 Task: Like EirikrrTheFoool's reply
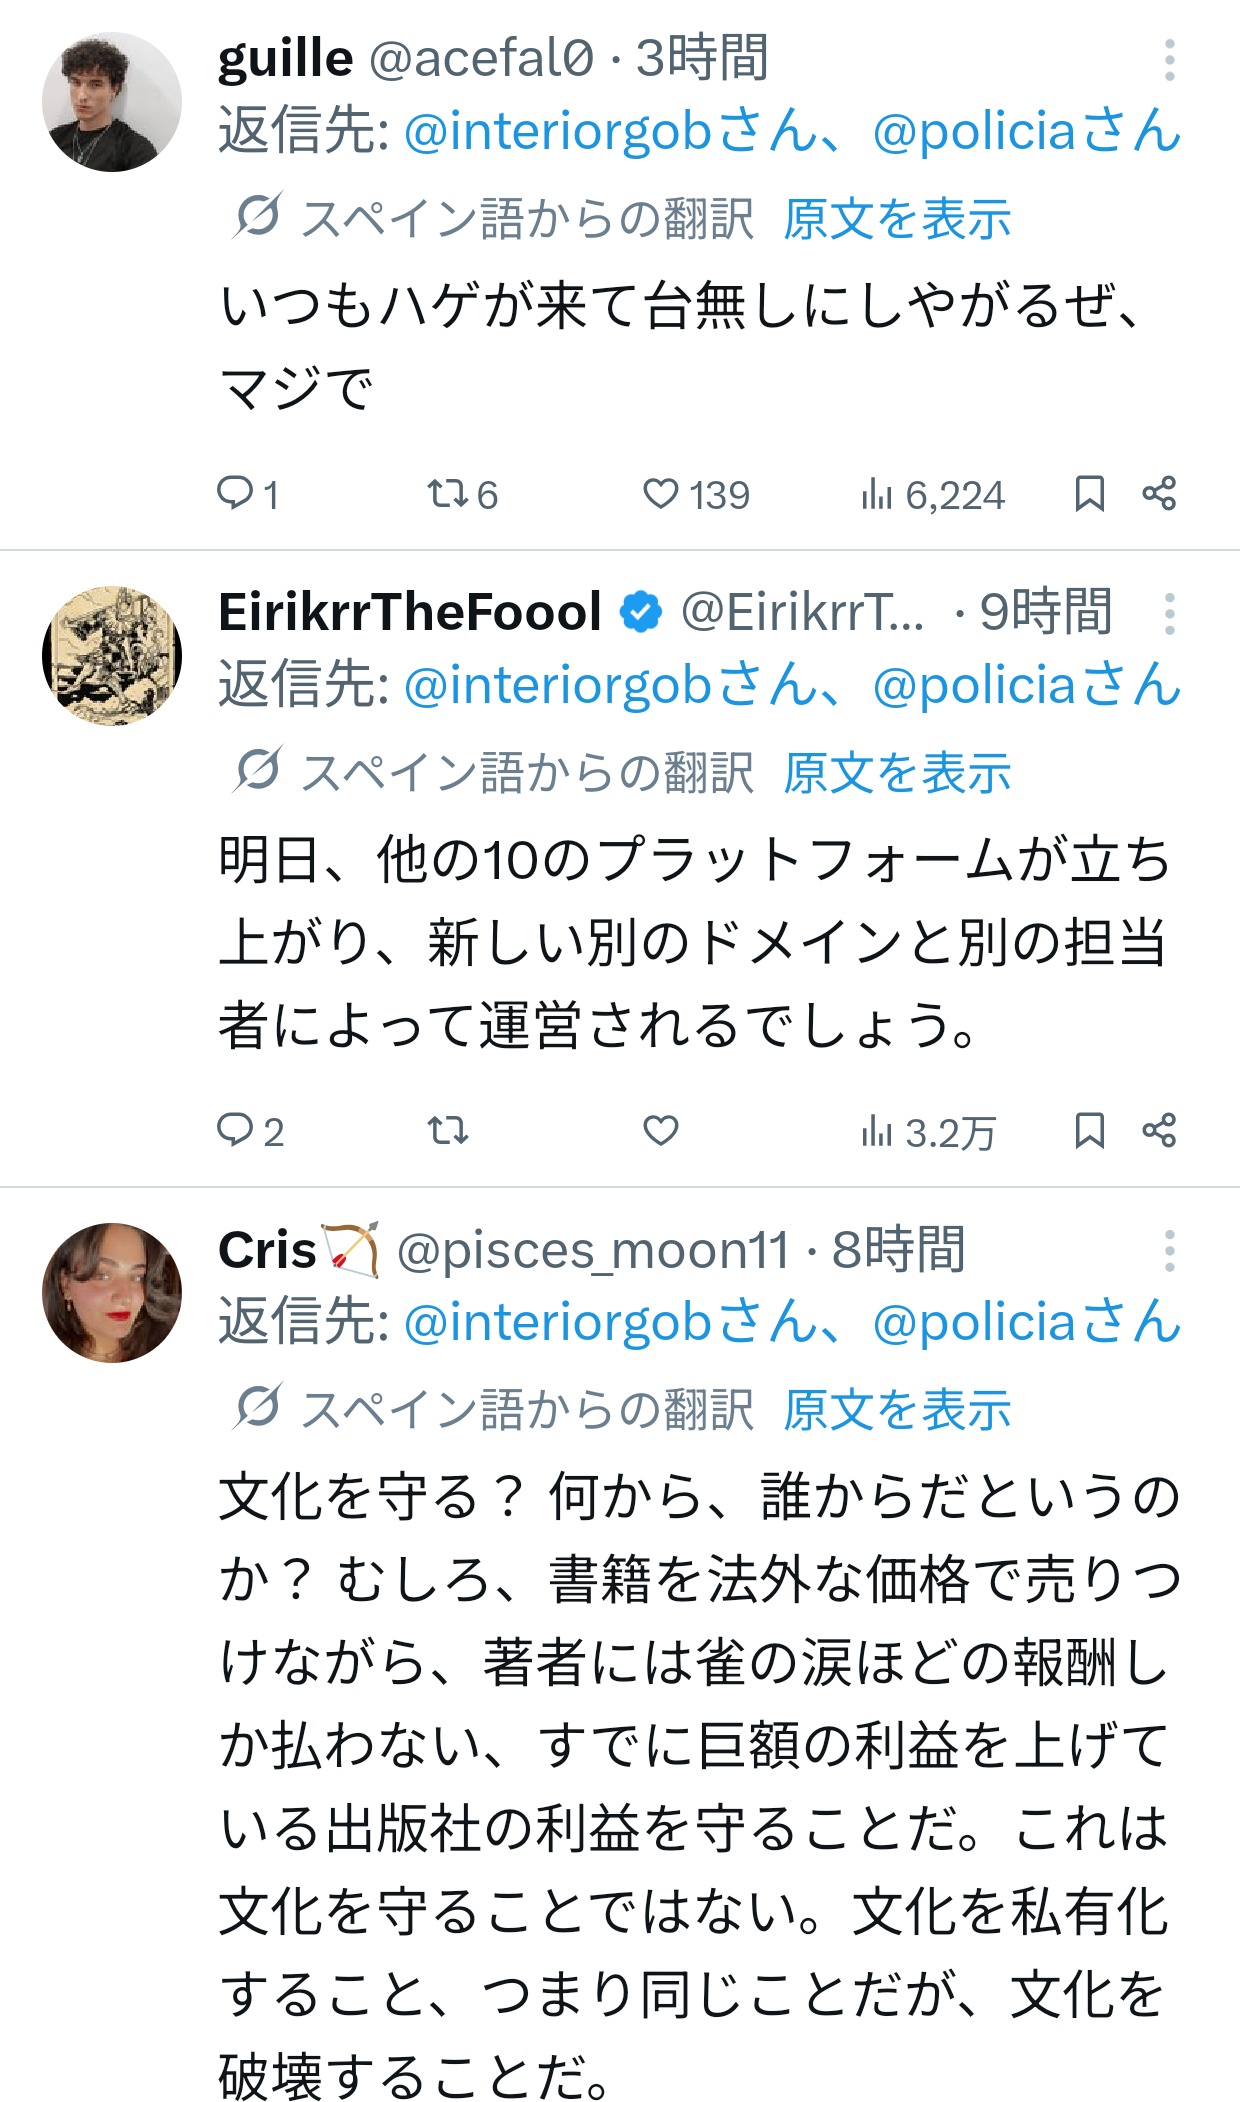(x=660, y=1131)
